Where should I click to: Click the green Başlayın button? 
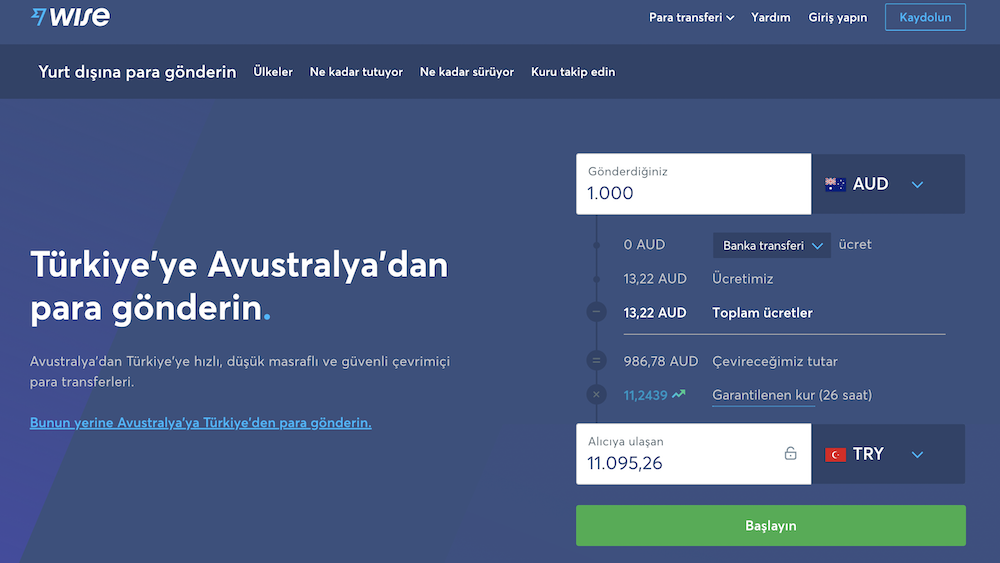coord(770,525)
